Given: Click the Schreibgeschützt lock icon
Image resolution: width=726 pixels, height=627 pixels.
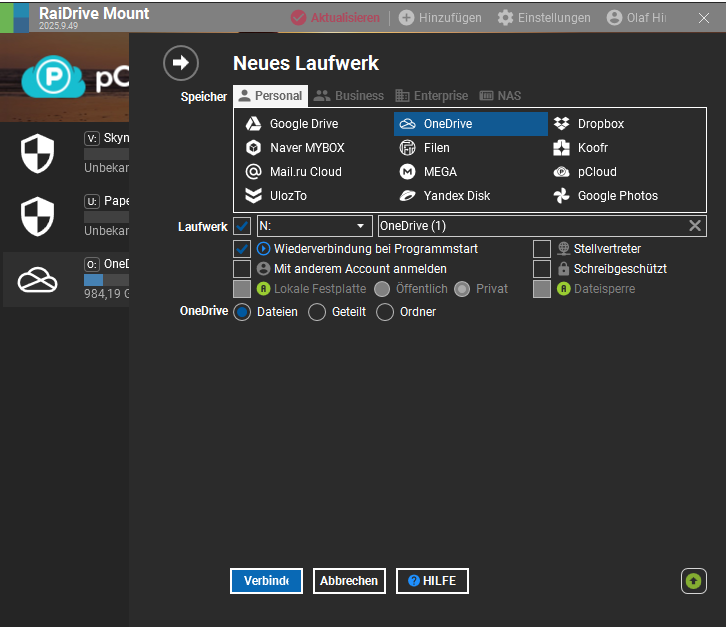Looking at the screenshot, I should pos(563,269).
